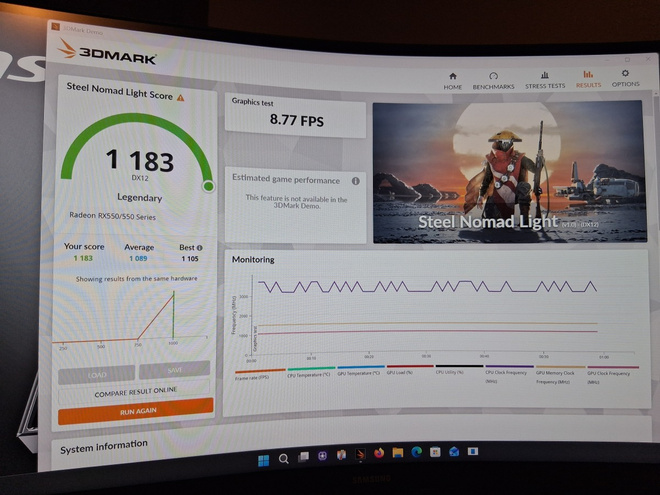Click the Monitoring panel heading
660x495 pixels.
pyautogui.click(x=253, y=260)
